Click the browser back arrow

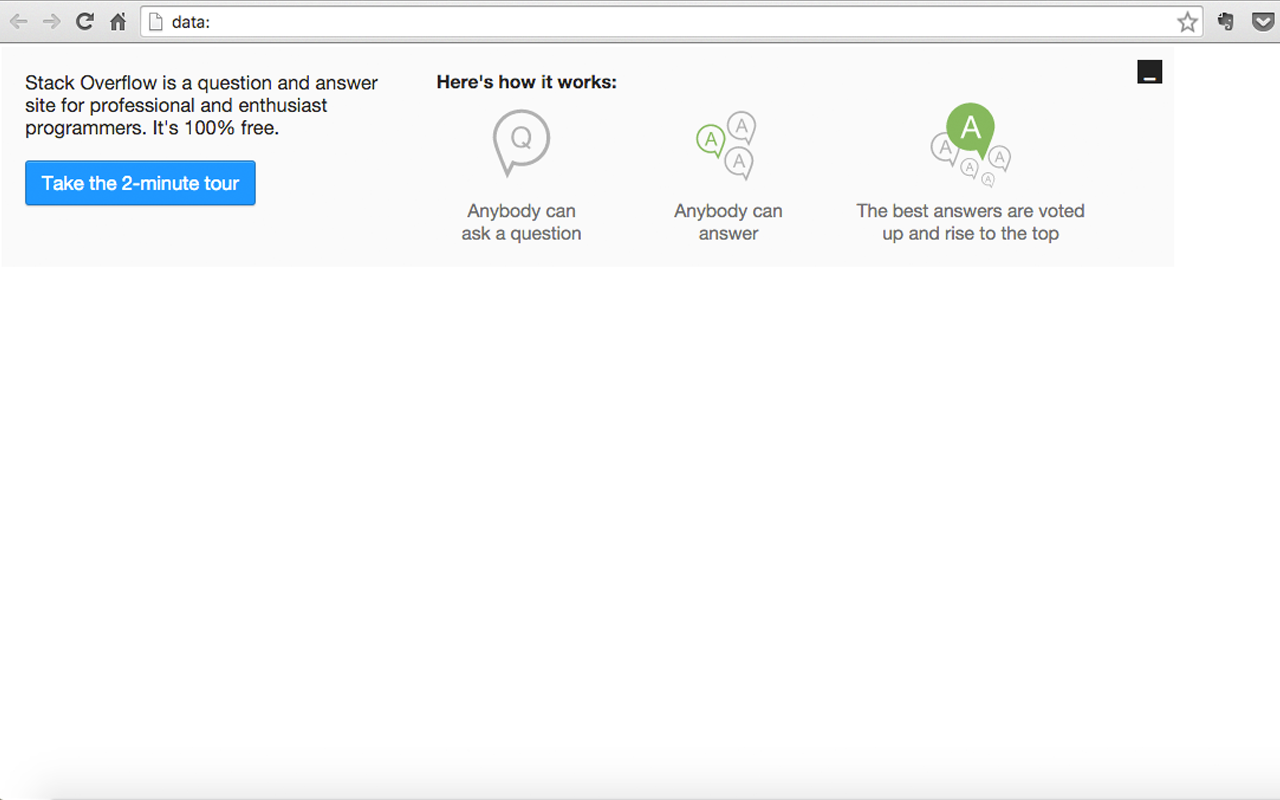point(18,21)
